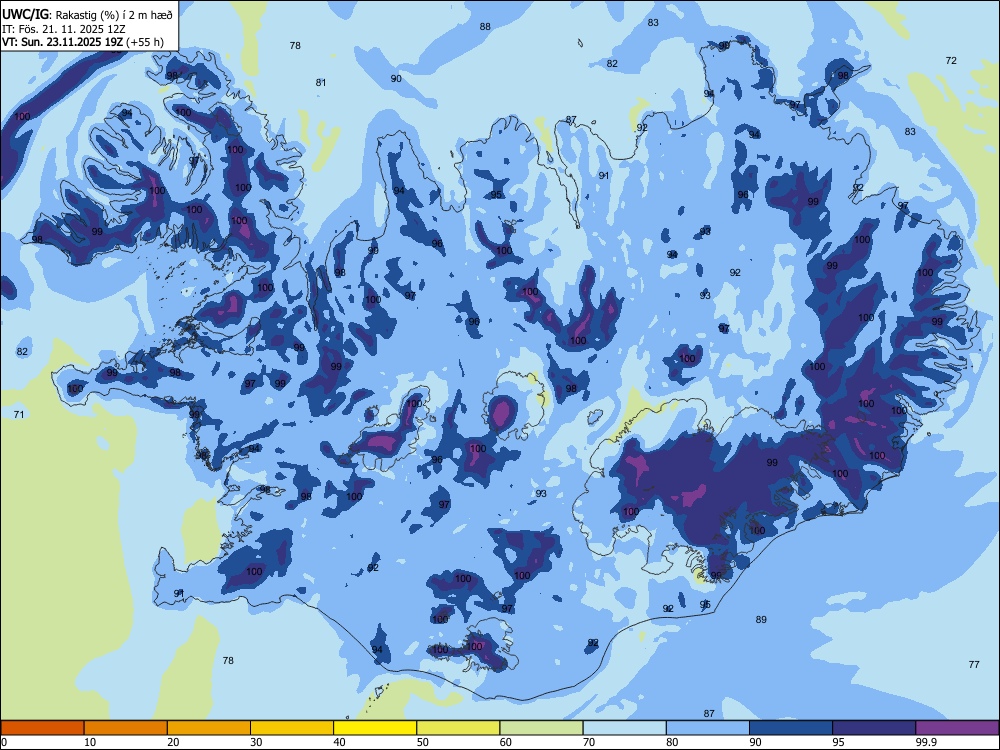
Task: Choose the golden 30–40 legend swatch
Action: pyautogui.click(x=292, y=728)
